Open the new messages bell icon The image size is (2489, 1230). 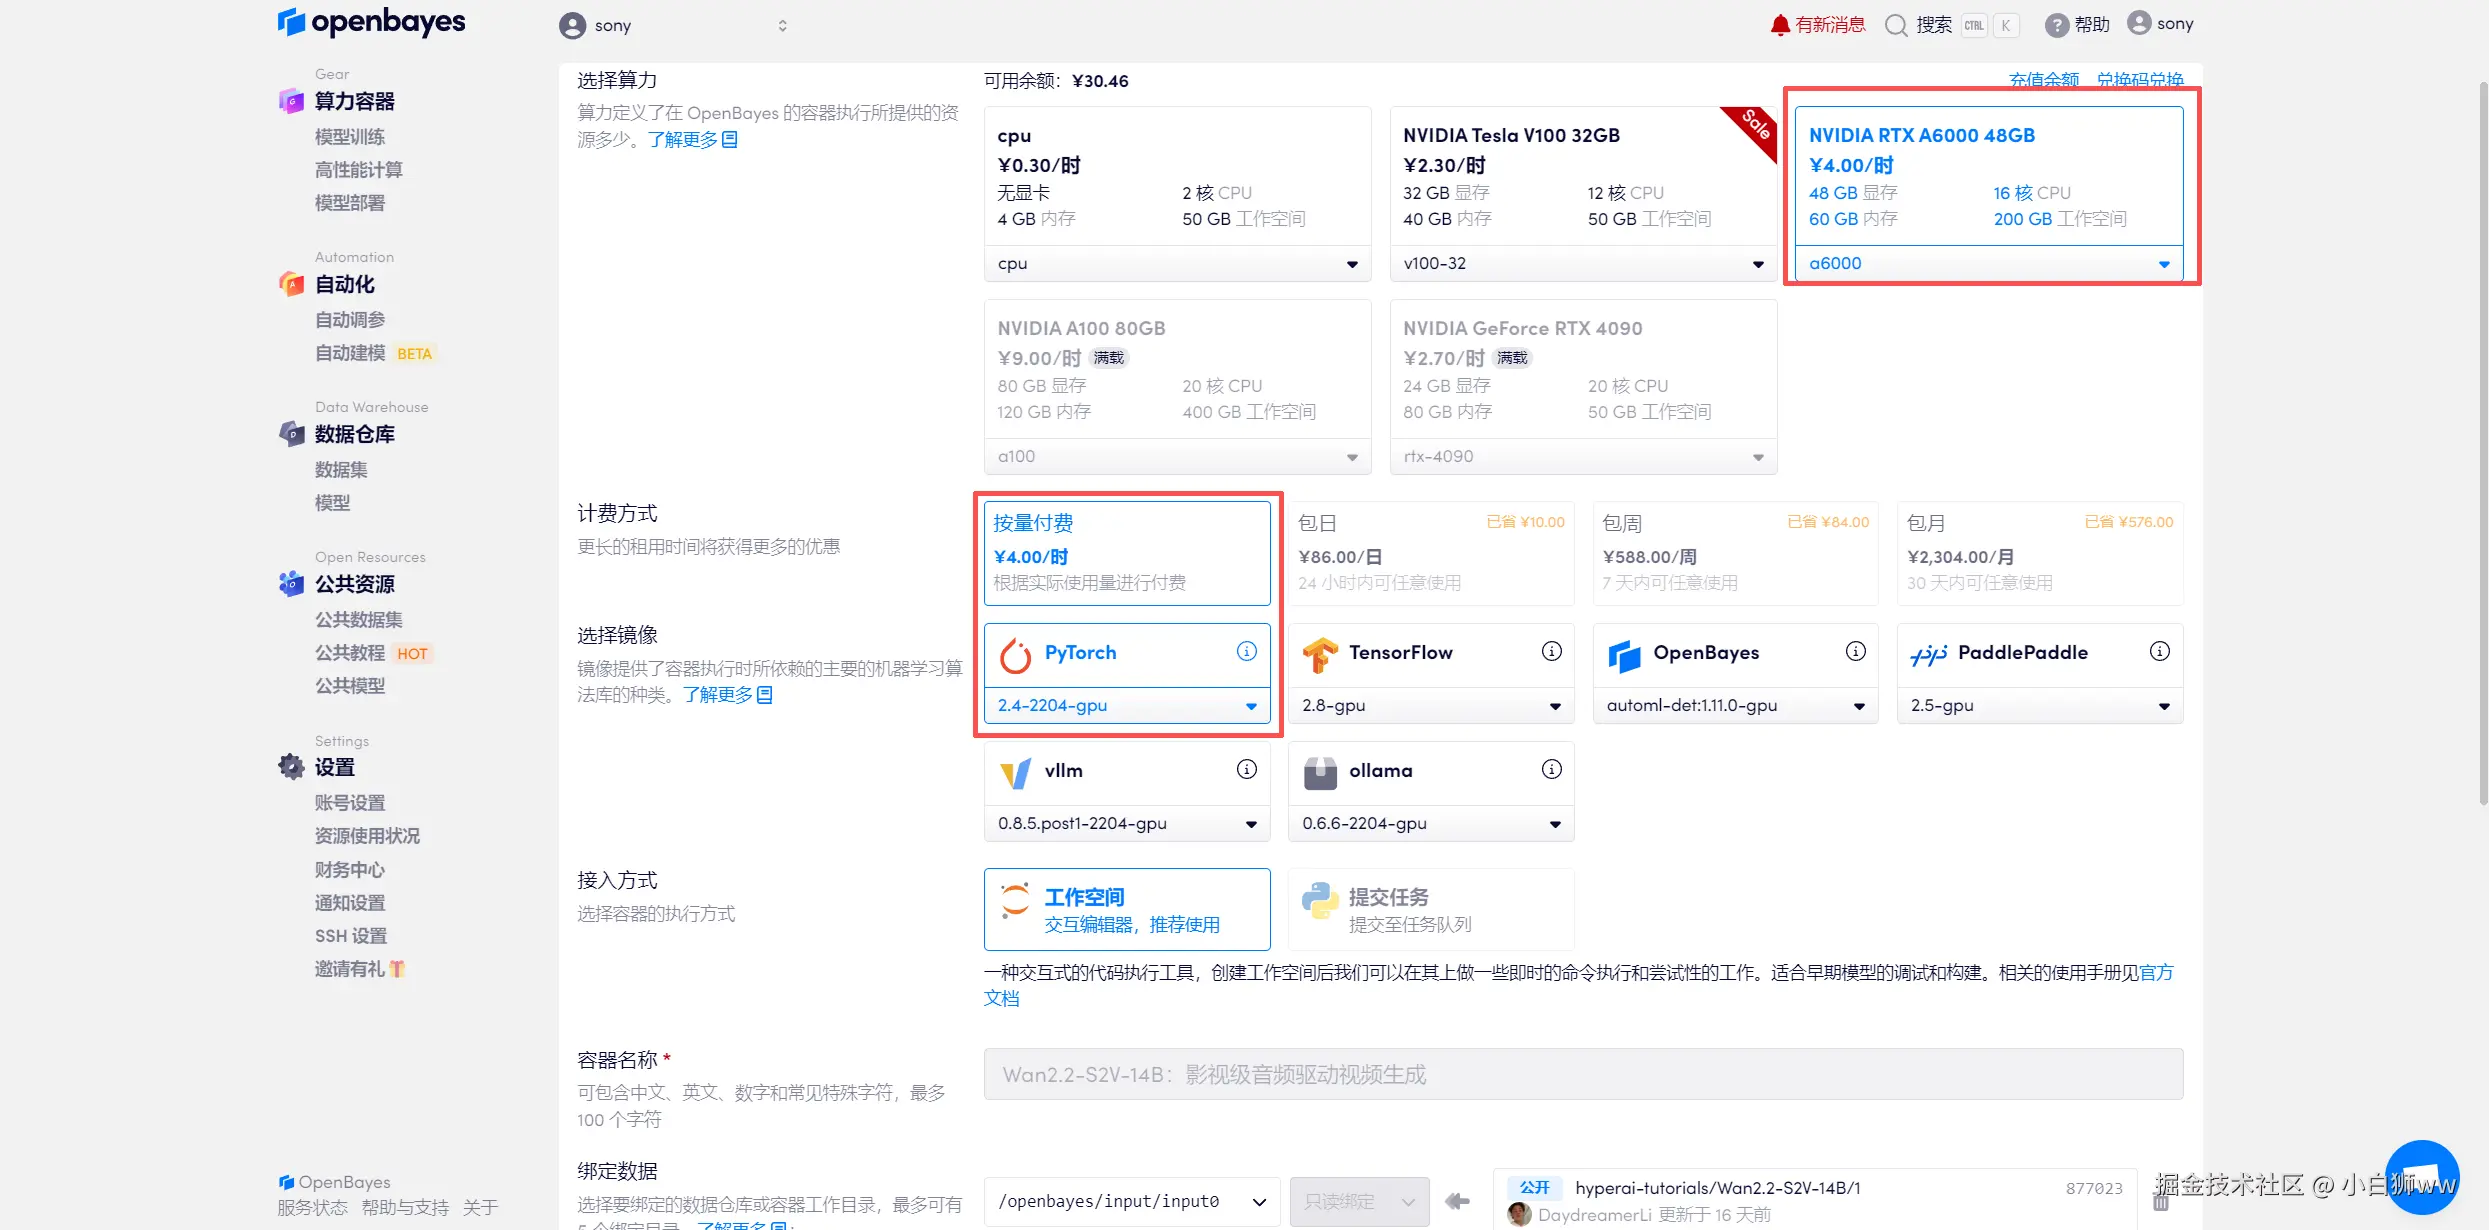1780,25
